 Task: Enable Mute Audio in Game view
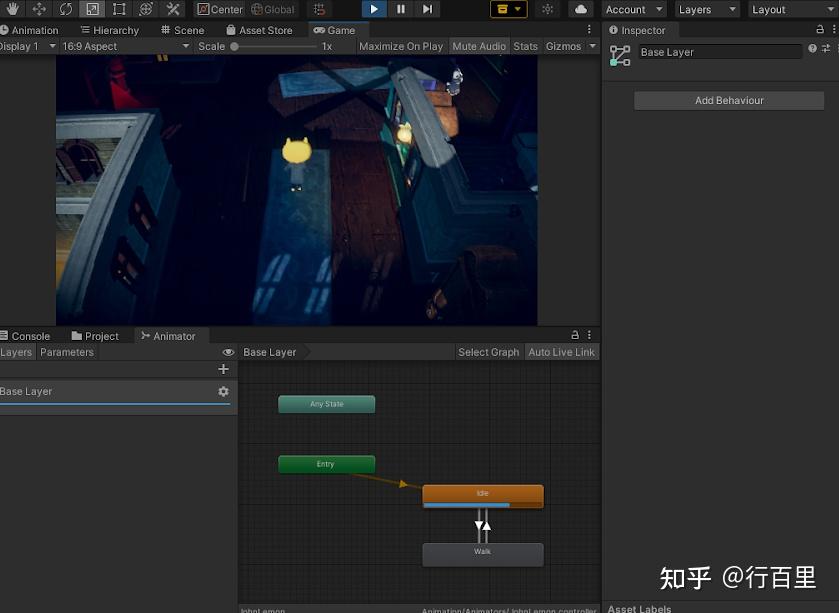tap(479, 45)
